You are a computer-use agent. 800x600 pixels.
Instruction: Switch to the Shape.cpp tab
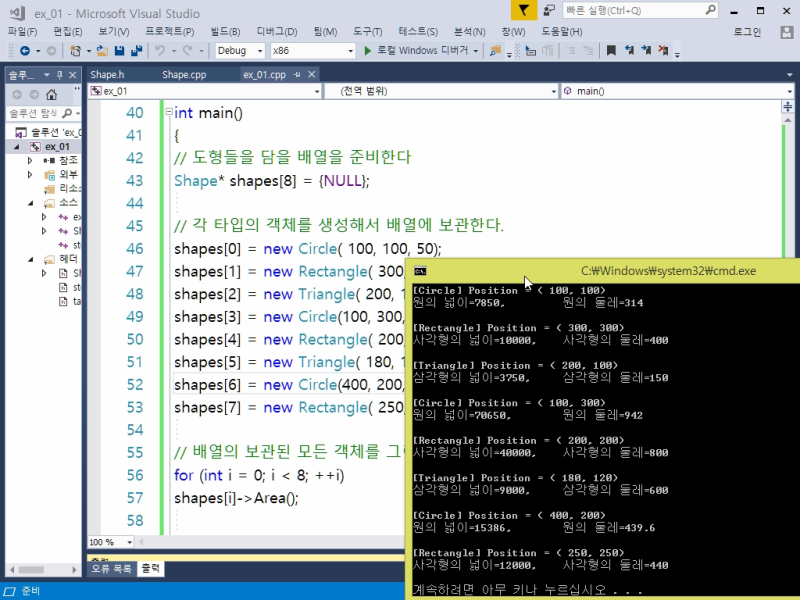pyautogui.click(x=184, y=74)
